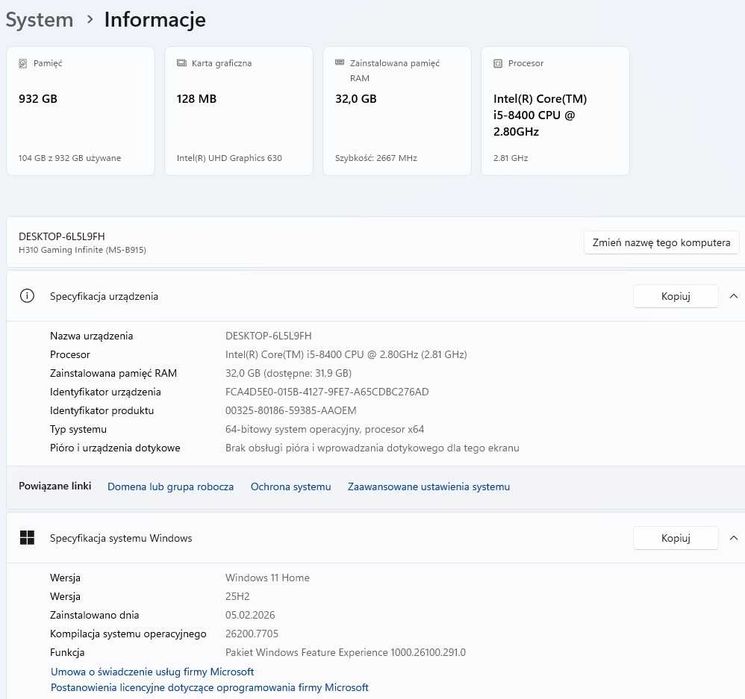This screenshot has width=745, height=699.
Task: Click the storage icon on the Pamięć card
Action: point(23,63)
